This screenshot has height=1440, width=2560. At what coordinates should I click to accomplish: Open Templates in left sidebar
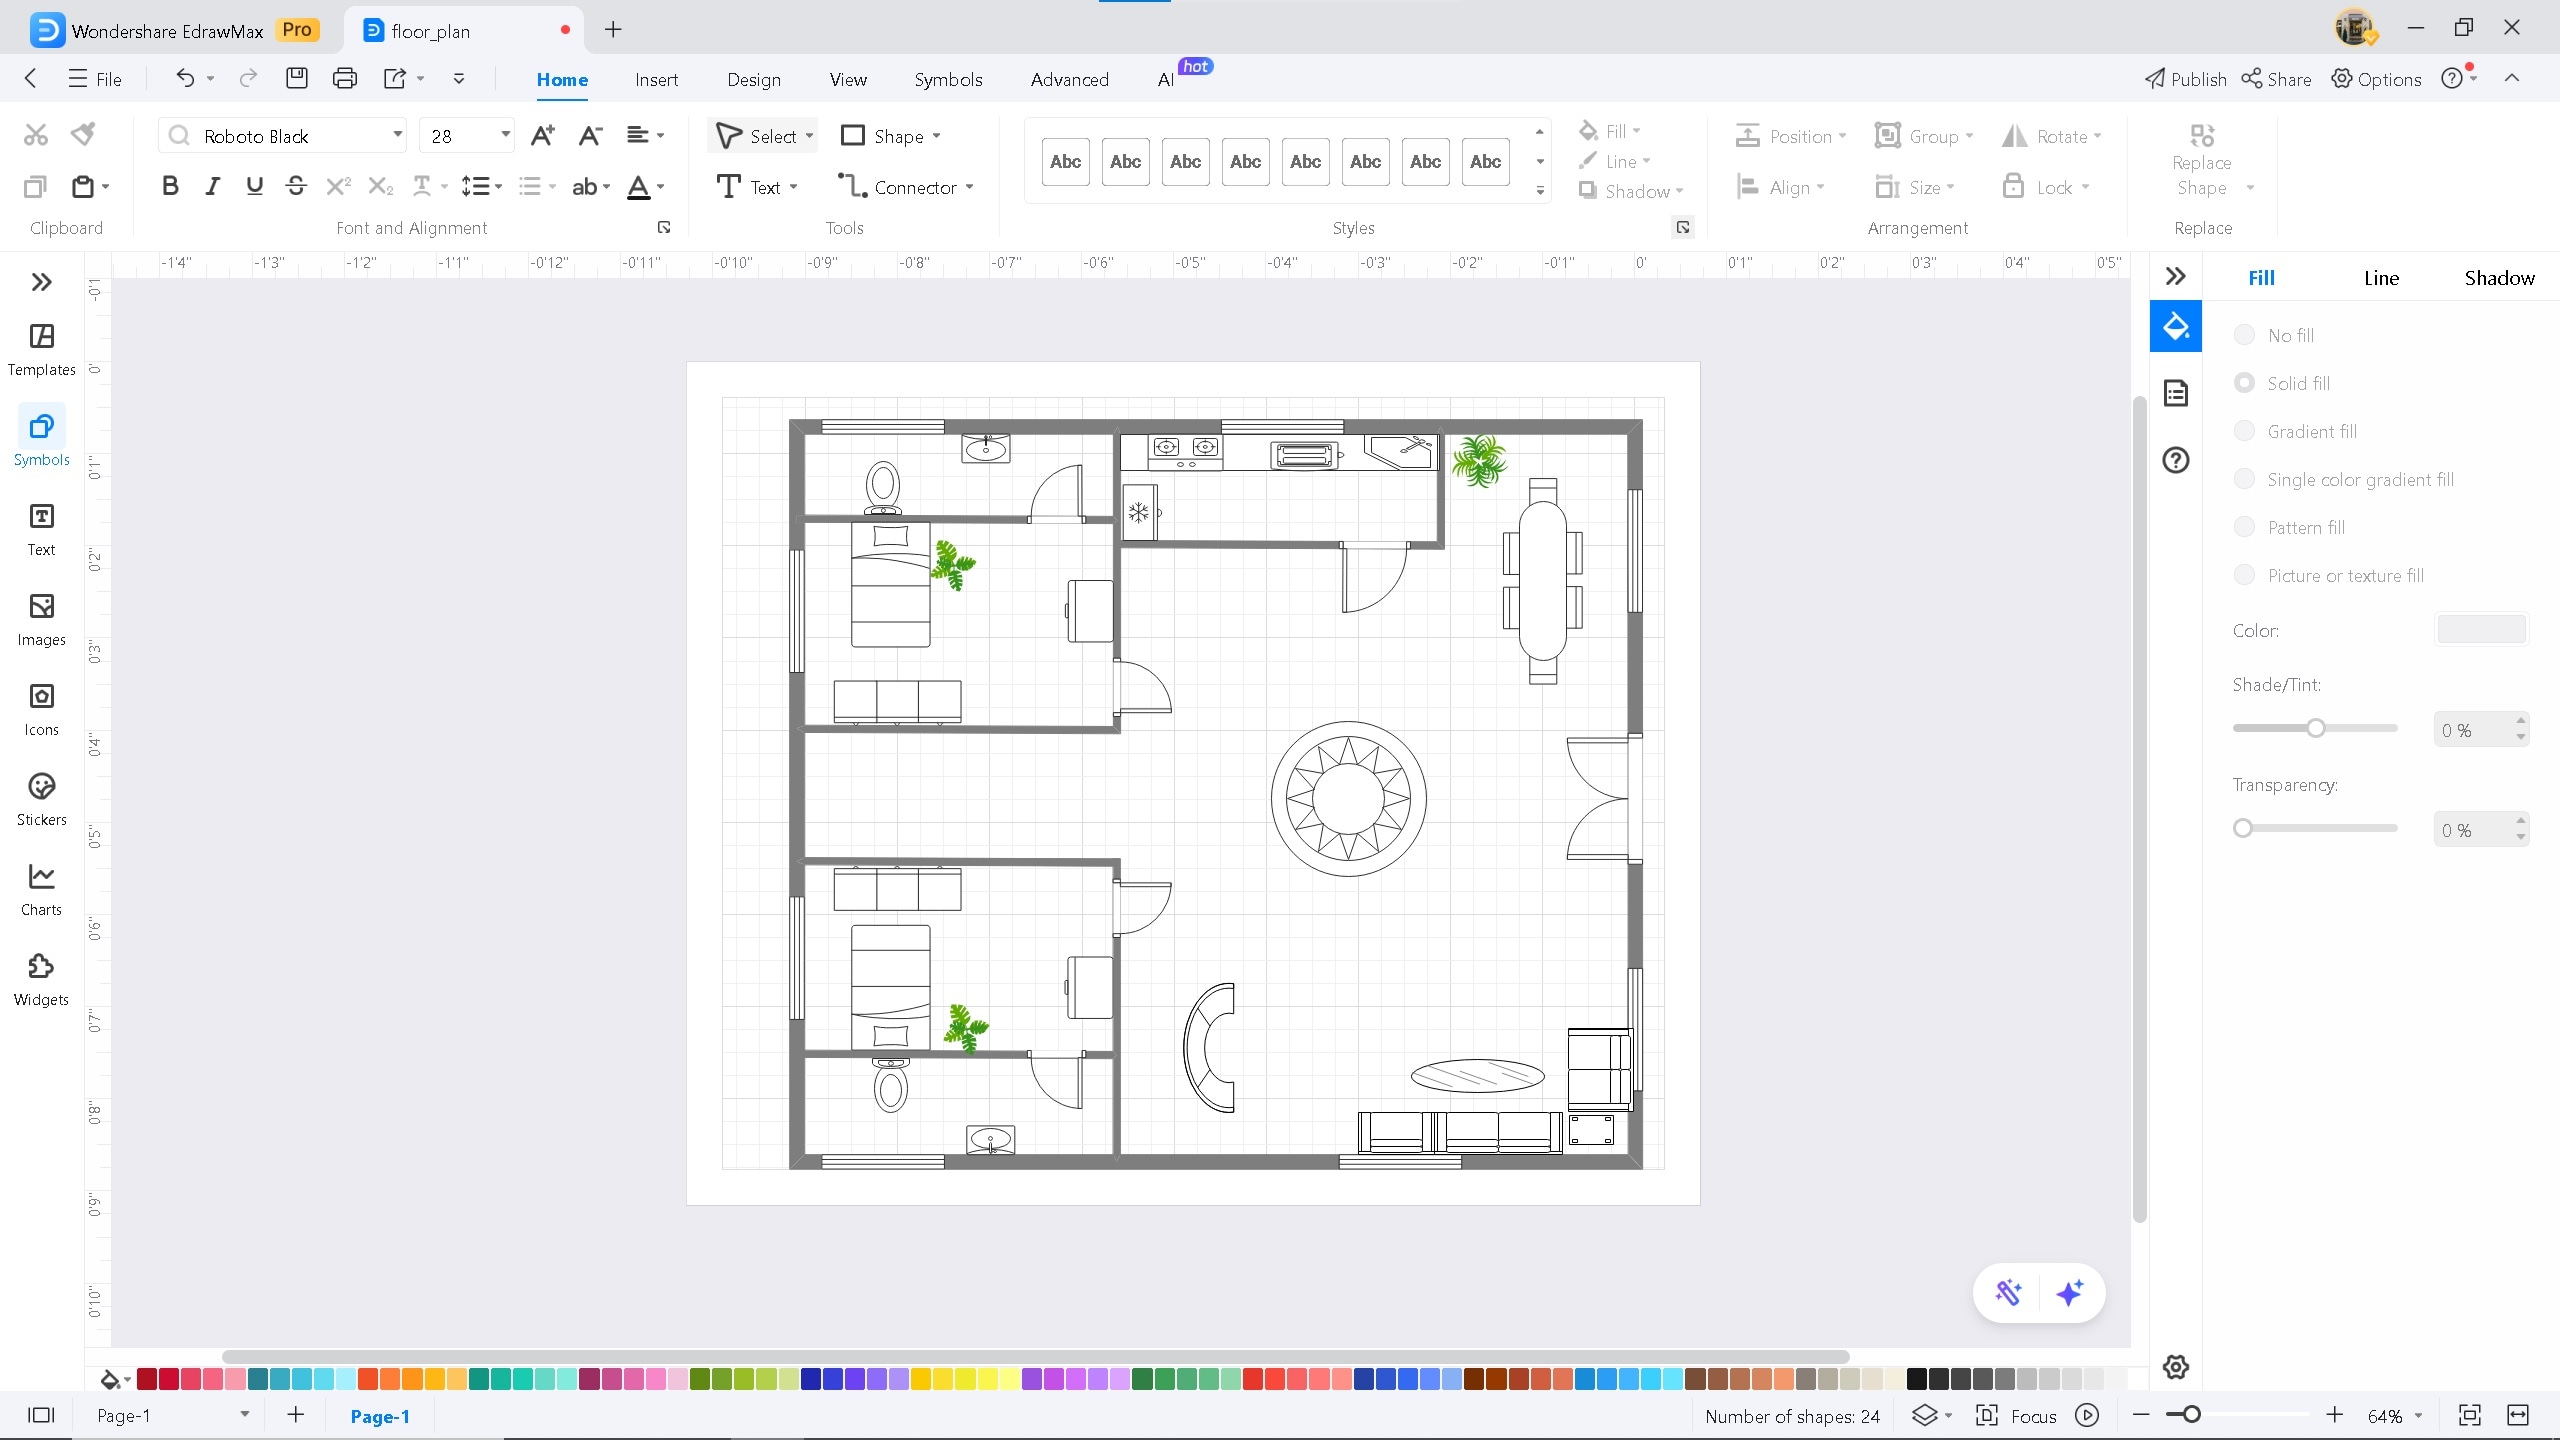[41, 350]
